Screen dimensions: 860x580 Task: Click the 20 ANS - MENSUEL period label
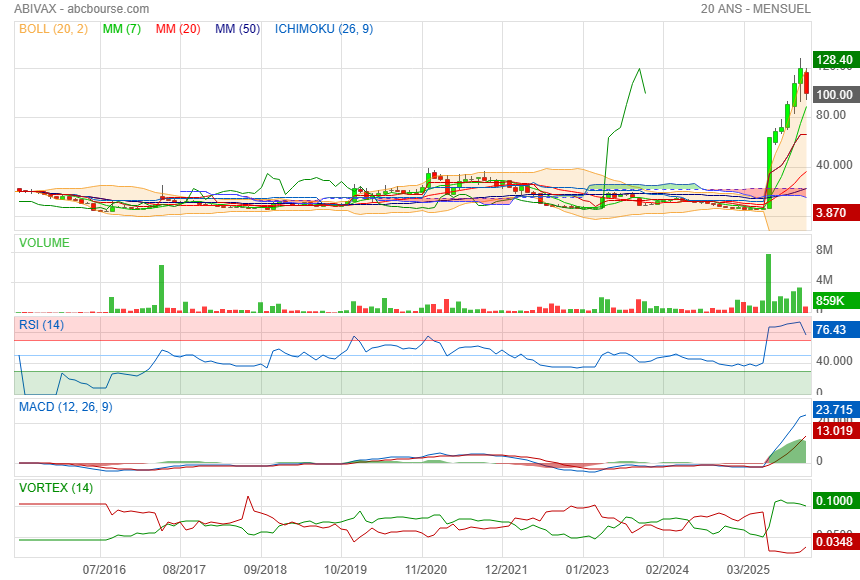(x=756, y=9)
